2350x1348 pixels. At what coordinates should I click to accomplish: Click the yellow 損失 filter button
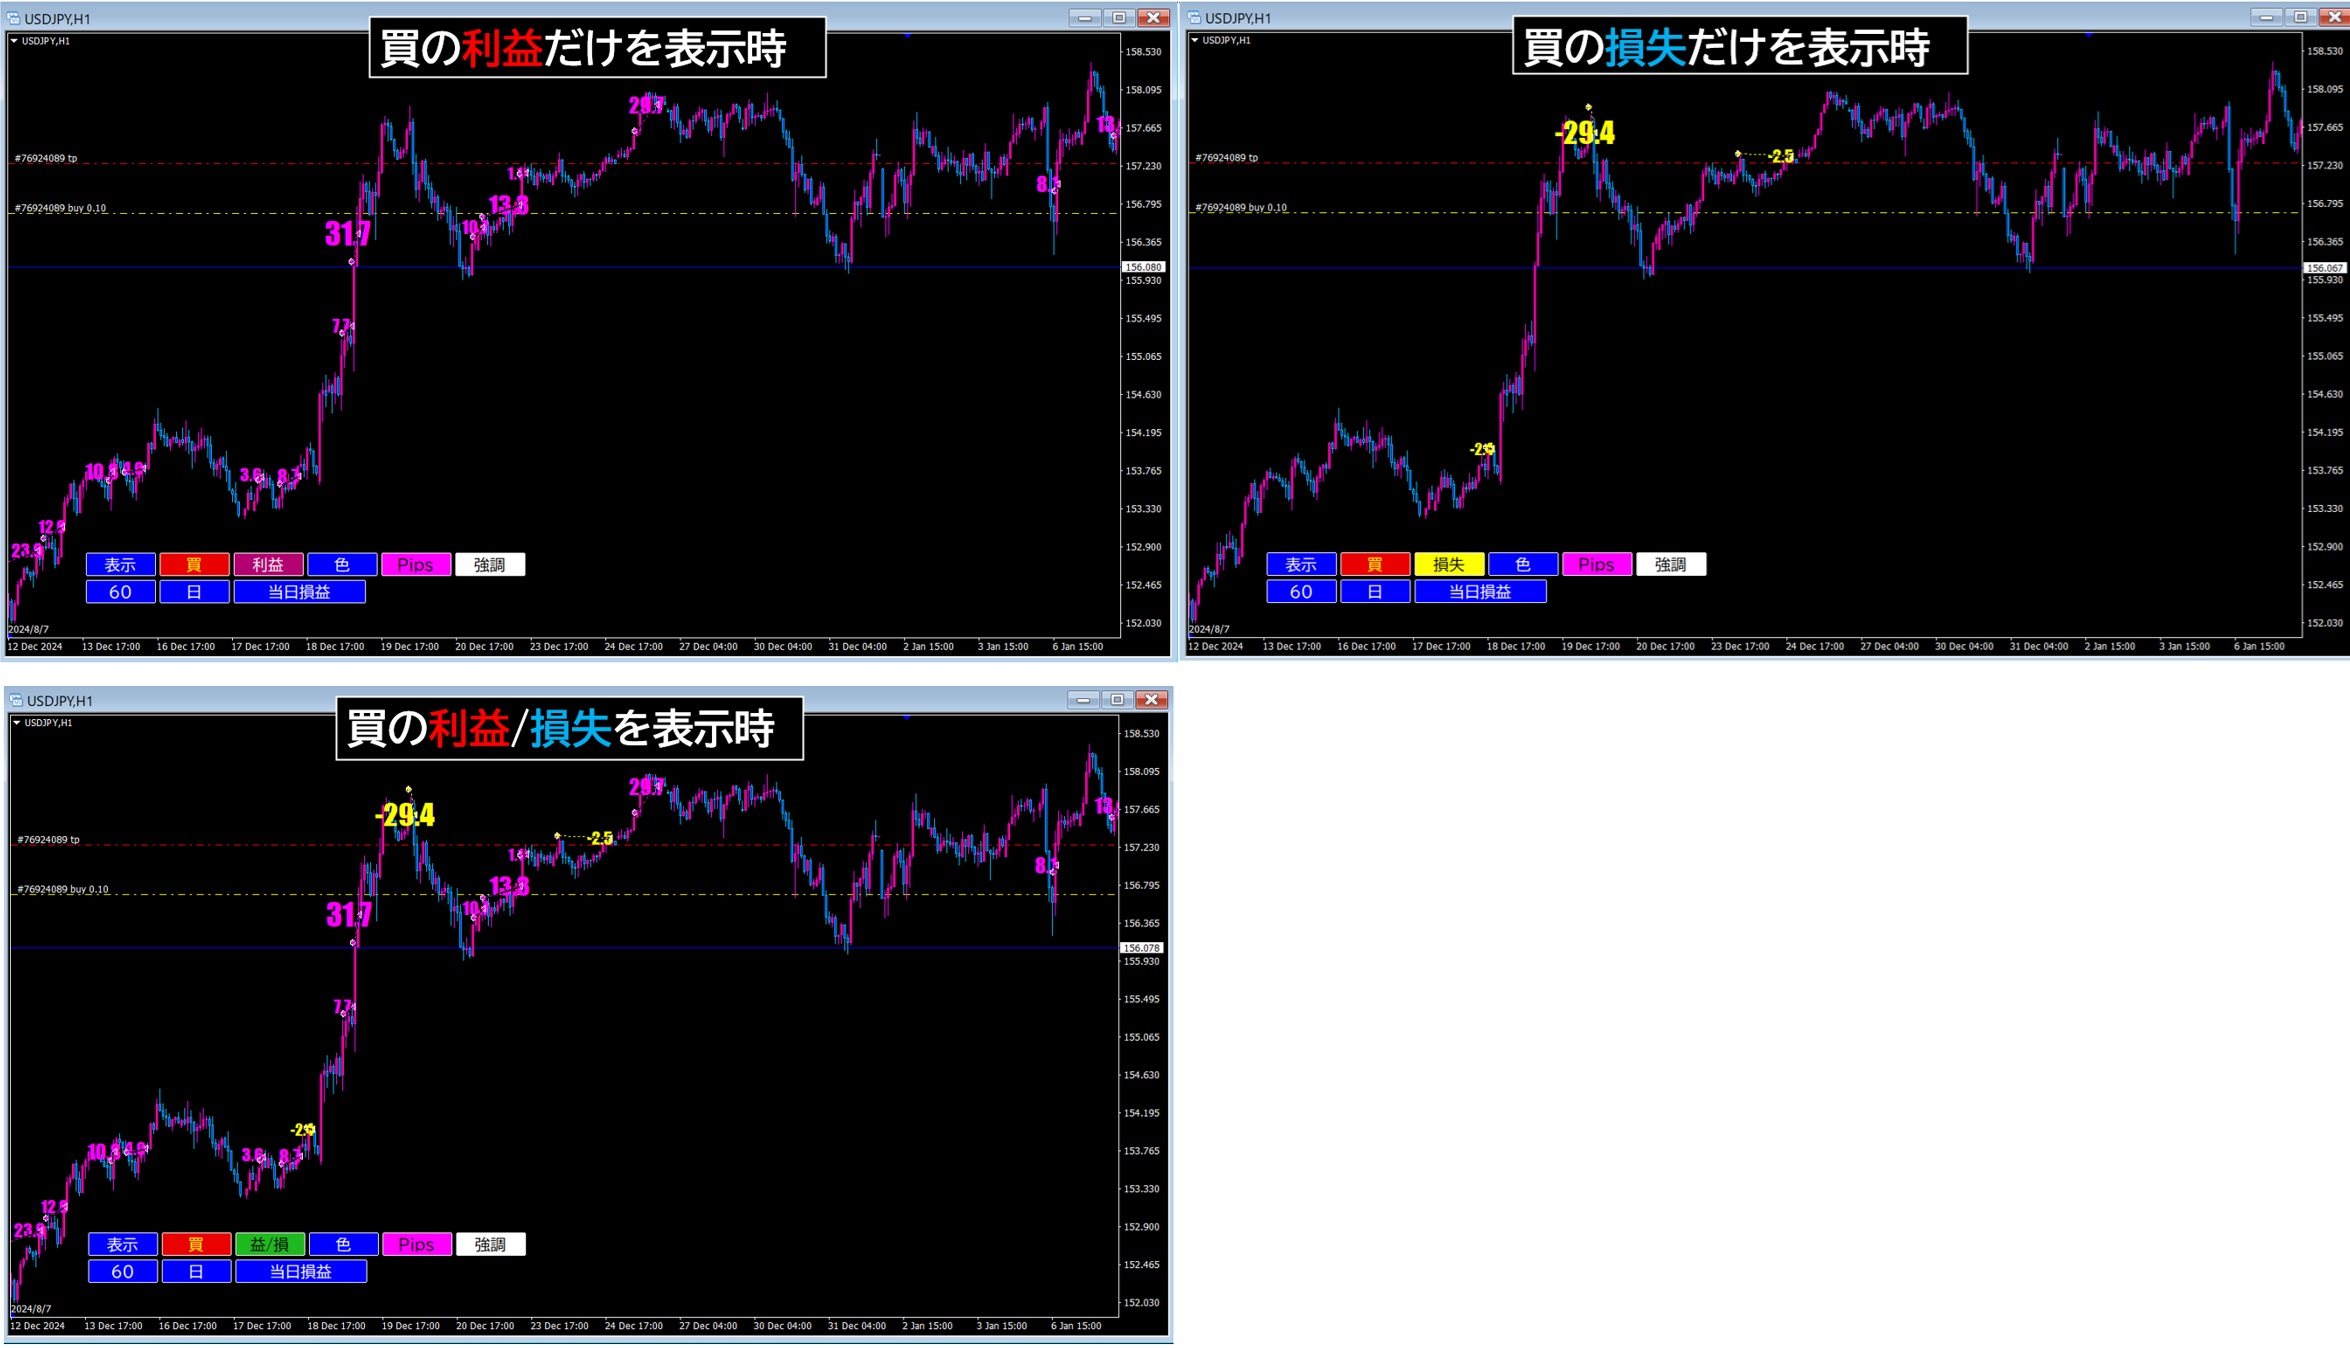coord(1448,565)
